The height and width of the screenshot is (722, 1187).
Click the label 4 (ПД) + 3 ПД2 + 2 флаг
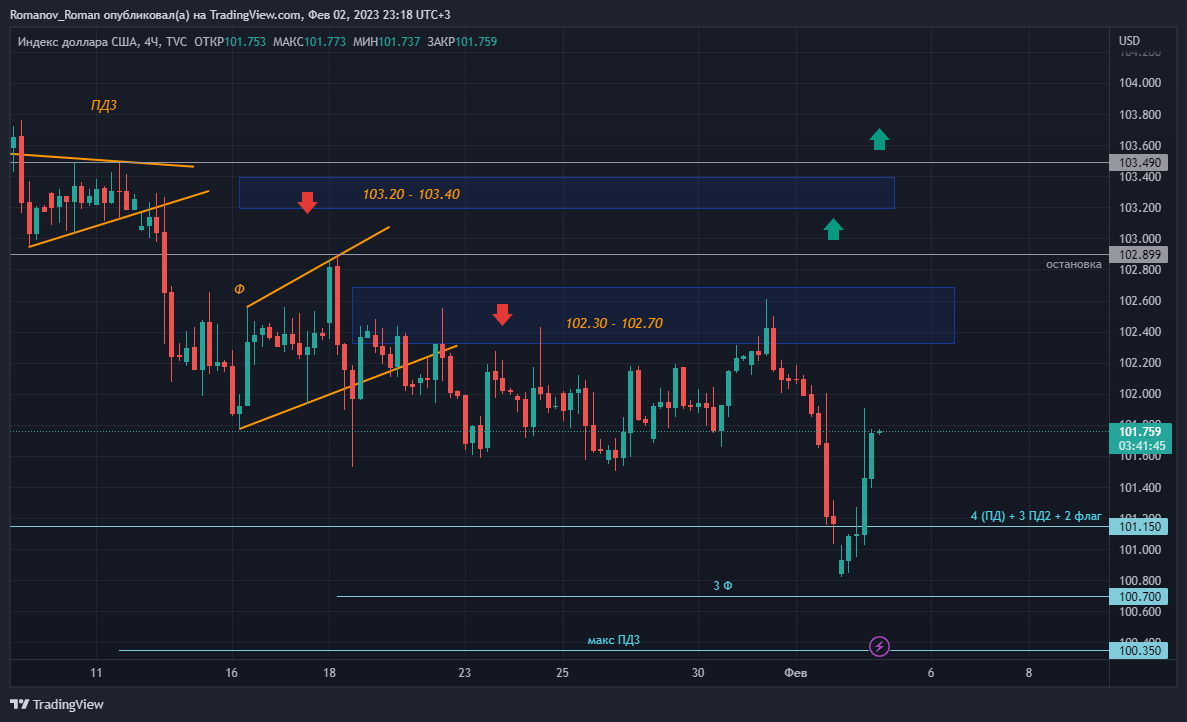tap(1036, 516)
